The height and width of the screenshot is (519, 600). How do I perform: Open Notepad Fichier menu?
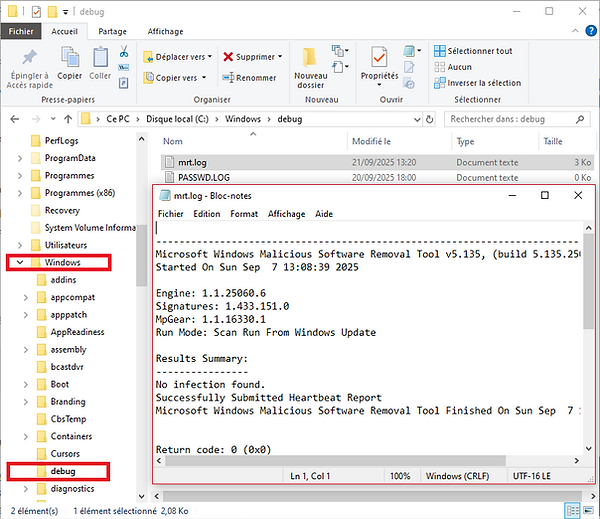pos(171,214)
